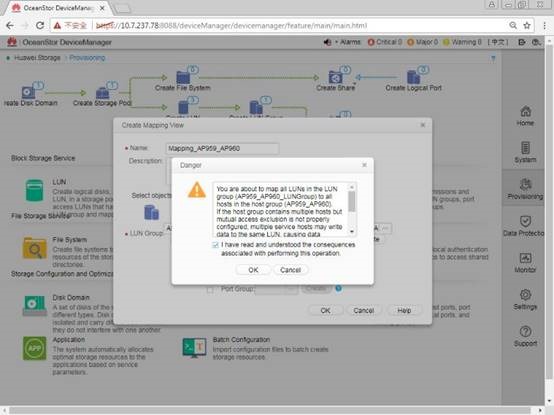Expand the Alarms dropdown arrow

click(337, 42)
